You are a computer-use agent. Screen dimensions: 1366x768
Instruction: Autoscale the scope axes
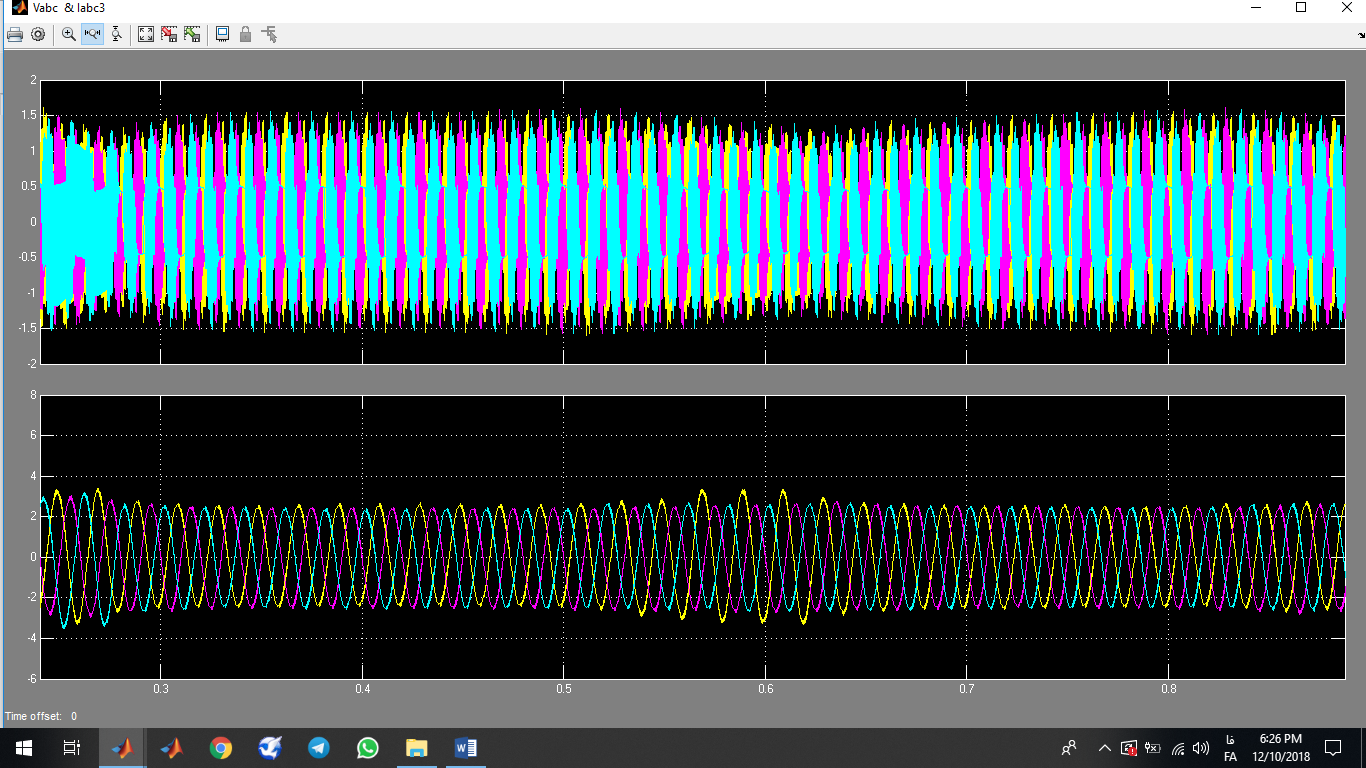(146, 34)
